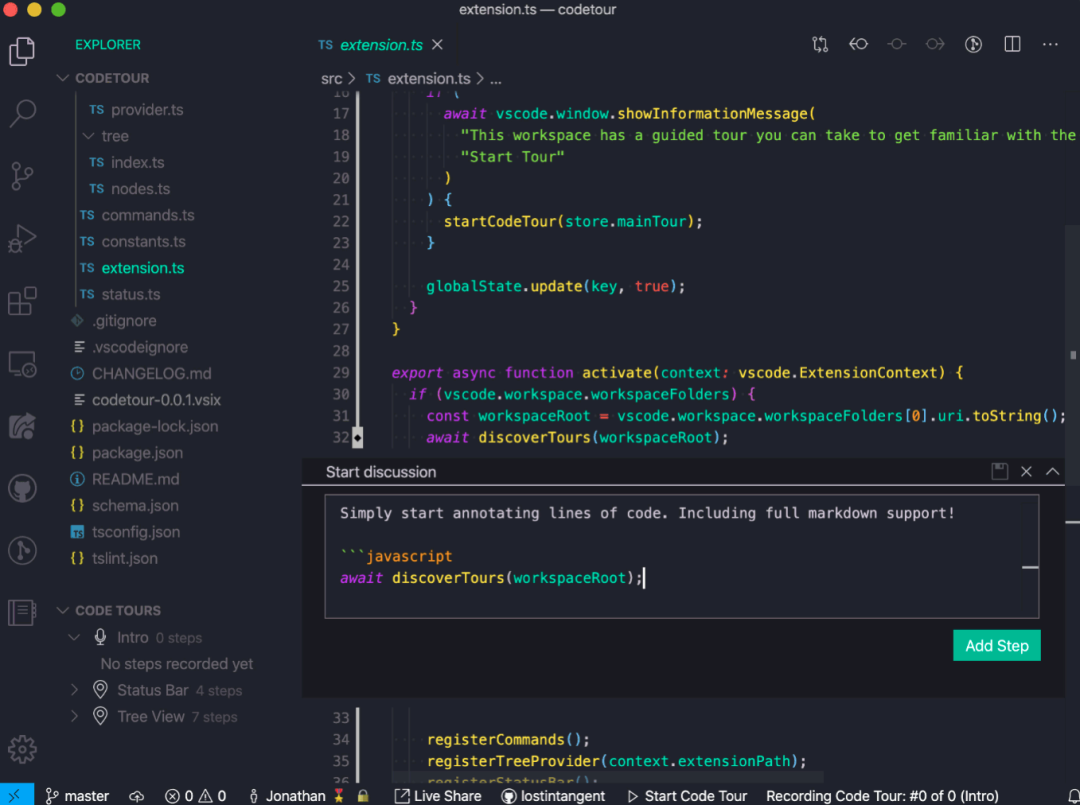1080x805 pixels.
Task: Close the Start discussion panel
Action: [x=1026, y=472]
